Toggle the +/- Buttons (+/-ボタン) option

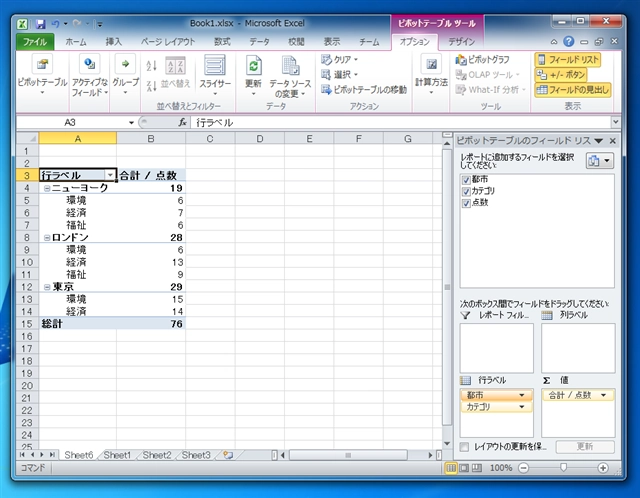561,75
